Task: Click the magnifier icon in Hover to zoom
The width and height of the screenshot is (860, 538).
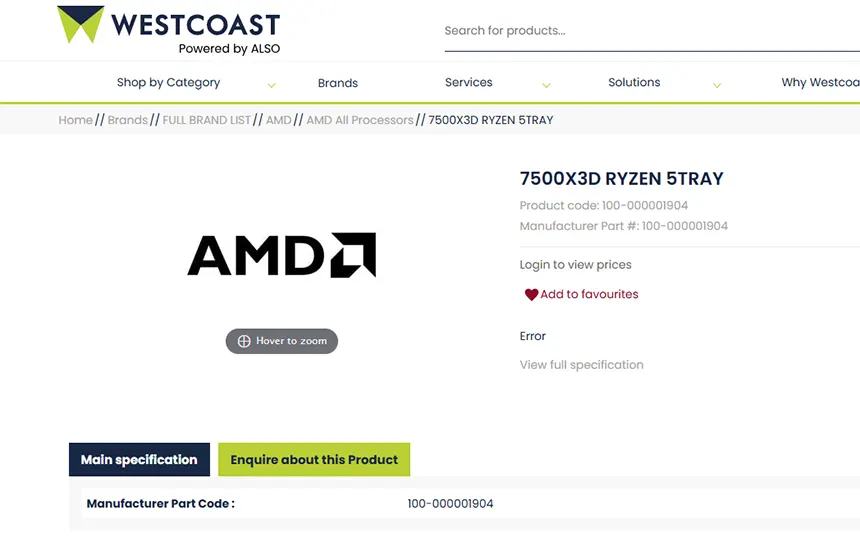Action: (244, 341)
